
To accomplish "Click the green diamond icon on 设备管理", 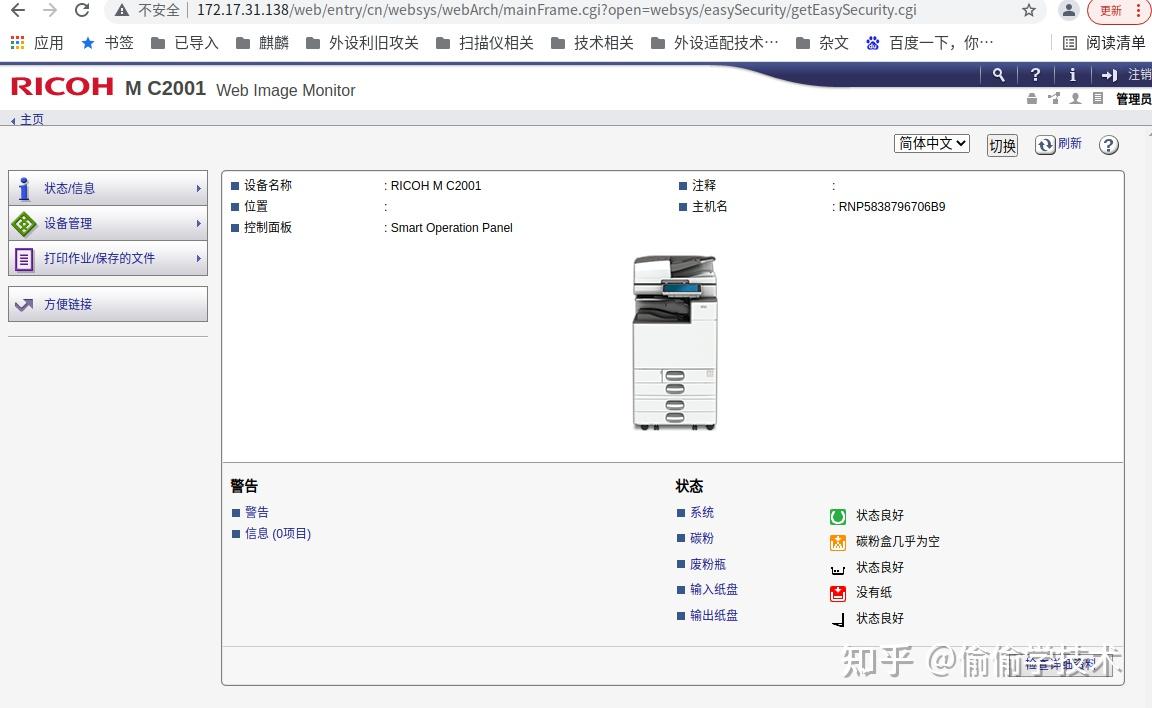I will [x=24, y=224].
